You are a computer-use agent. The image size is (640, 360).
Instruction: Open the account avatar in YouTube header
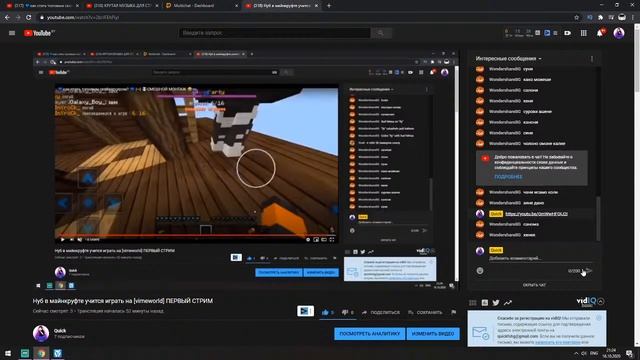click(x=619, y=33)
